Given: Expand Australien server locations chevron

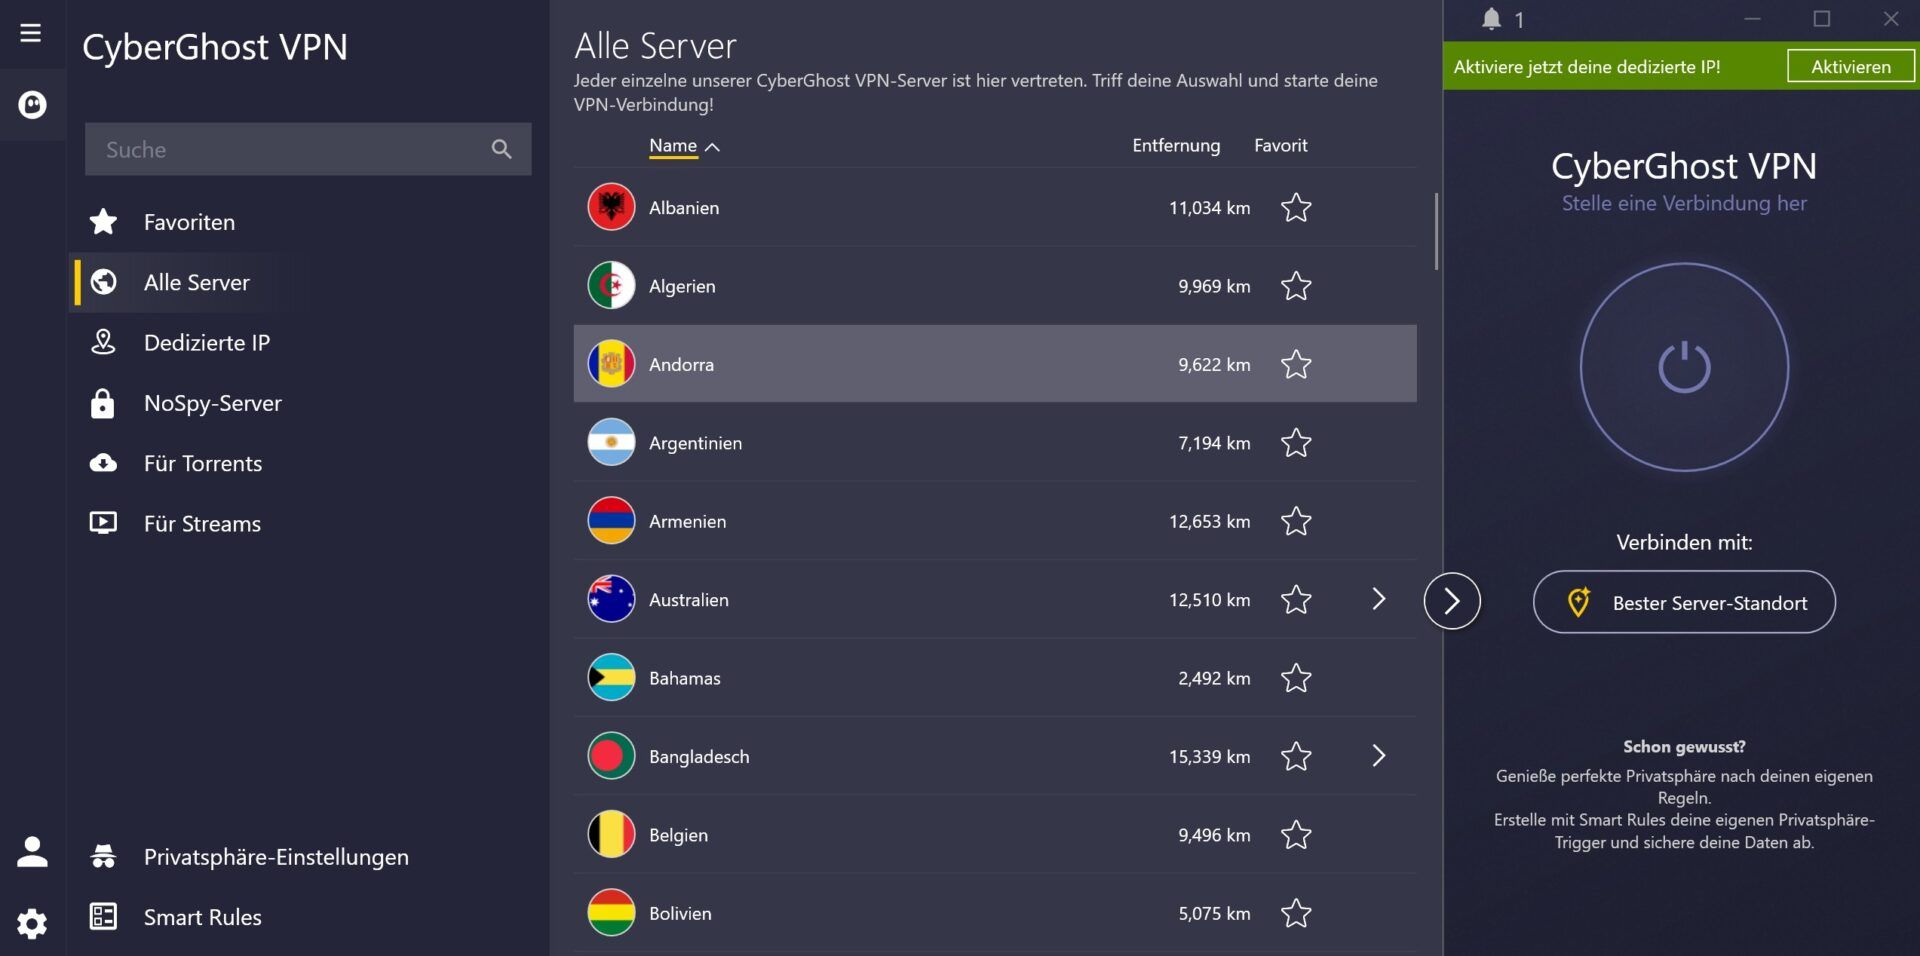Looking at the screenshot, I should (x=1379, y=599).
